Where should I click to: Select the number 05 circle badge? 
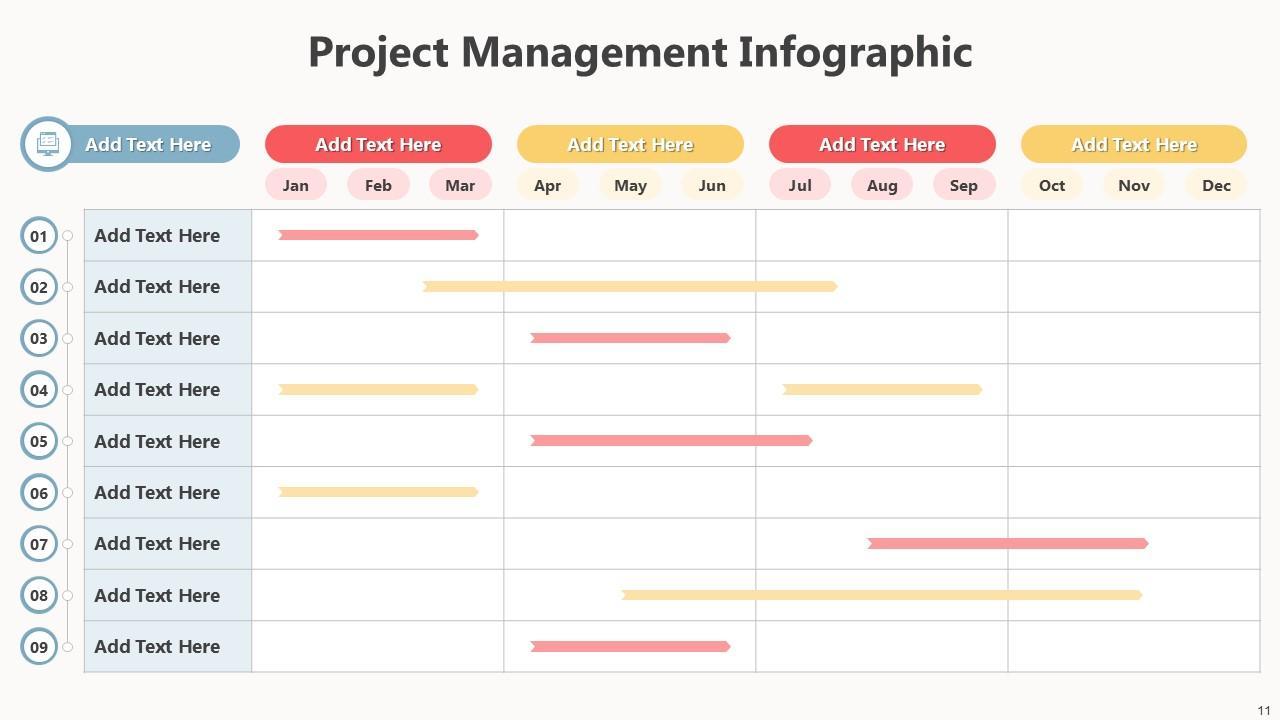(39, 441)
